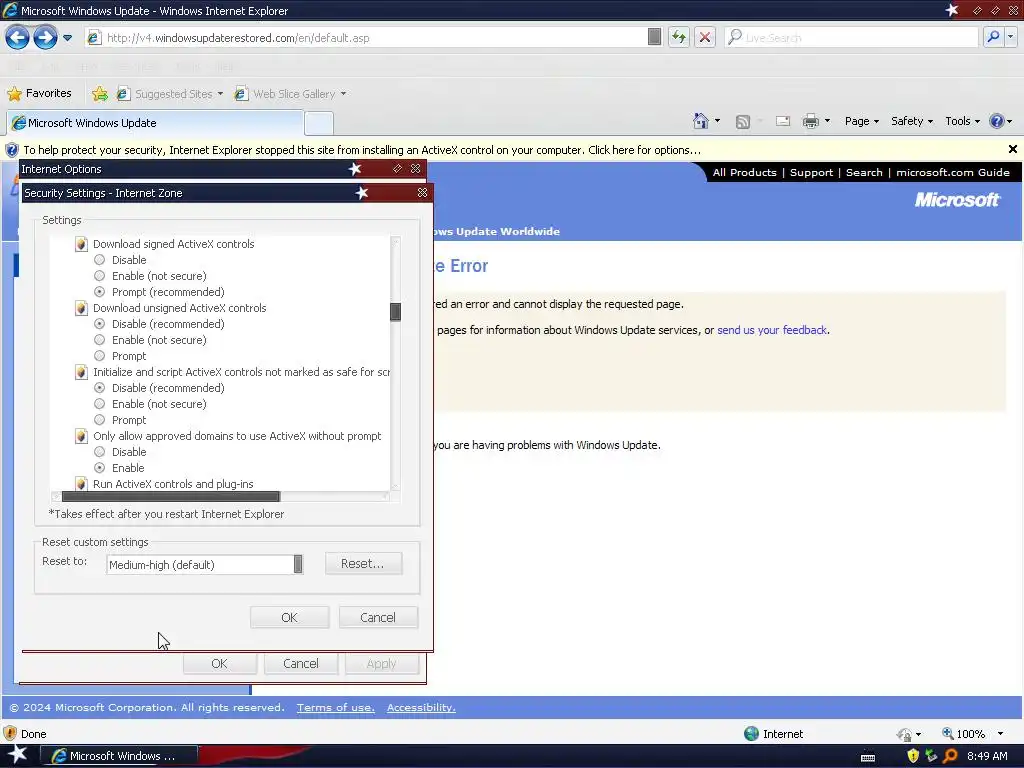This screenshot has height=768, width=1024.
Task: Close the yellow information bar
Action: click(1012, 150)
